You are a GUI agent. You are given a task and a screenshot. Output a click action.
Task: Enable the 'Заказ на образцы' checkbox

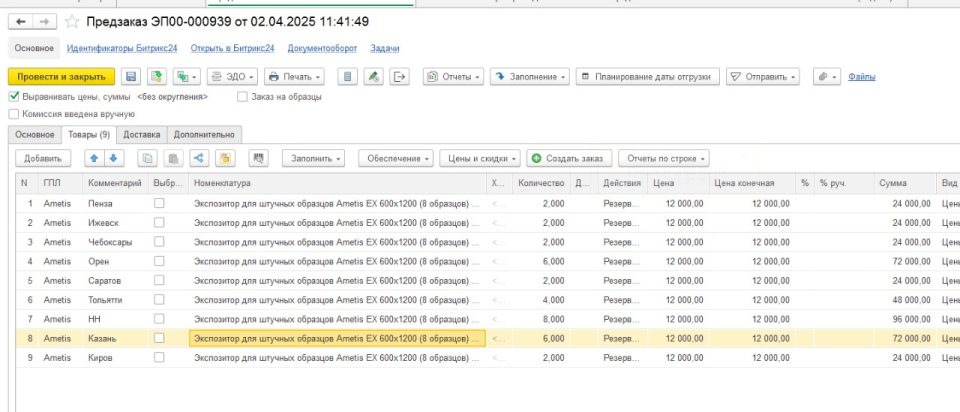point(242,97)
